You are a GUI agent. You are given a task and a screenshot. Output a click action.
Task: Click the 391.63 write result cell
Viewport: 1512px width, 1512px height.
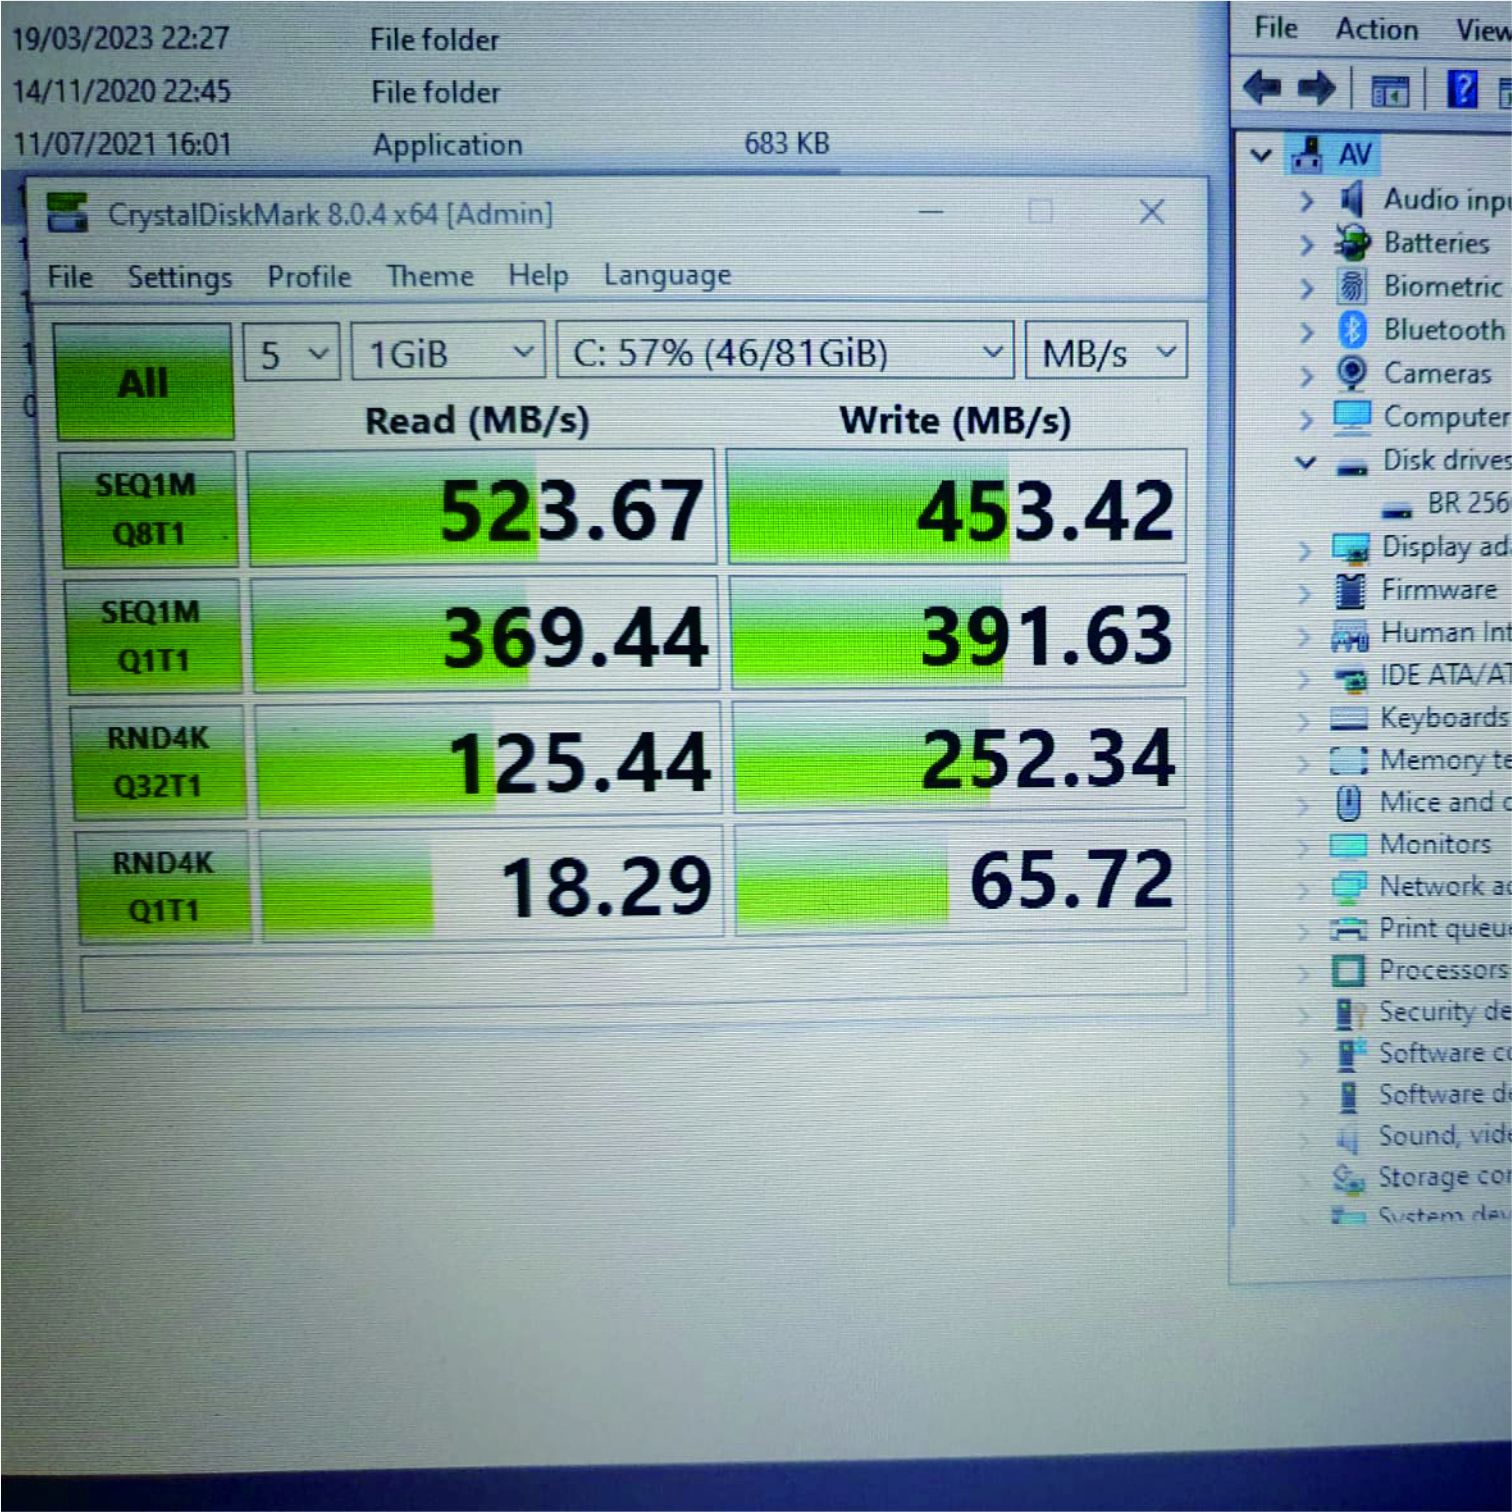(959, 632)
